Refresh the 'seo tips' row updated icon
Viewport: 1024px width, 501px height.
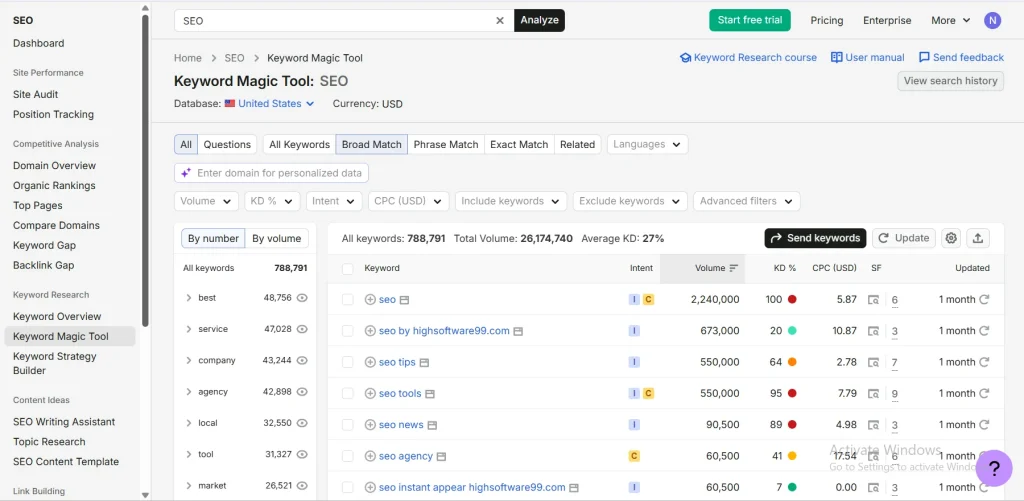click(x=984, y=362)
